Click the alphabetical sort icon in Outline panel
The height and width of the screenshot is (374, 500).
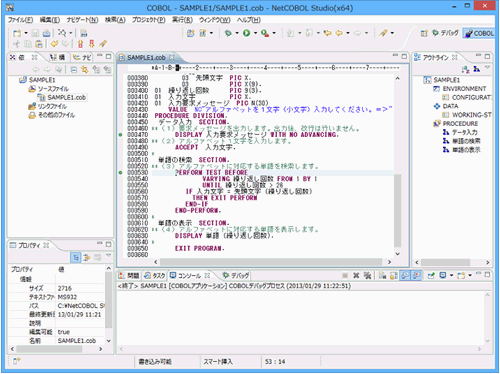tap(465, 69)
